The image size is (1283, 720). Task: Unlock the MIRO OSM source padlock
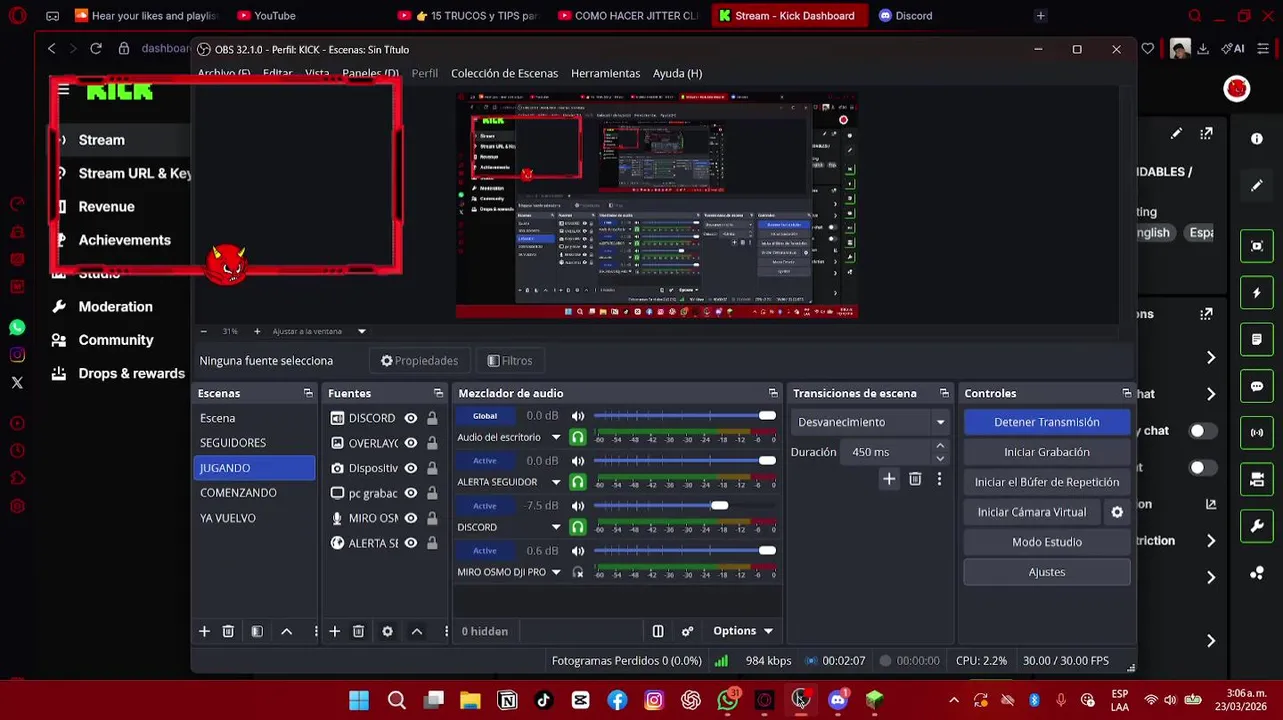coord(432,518)
